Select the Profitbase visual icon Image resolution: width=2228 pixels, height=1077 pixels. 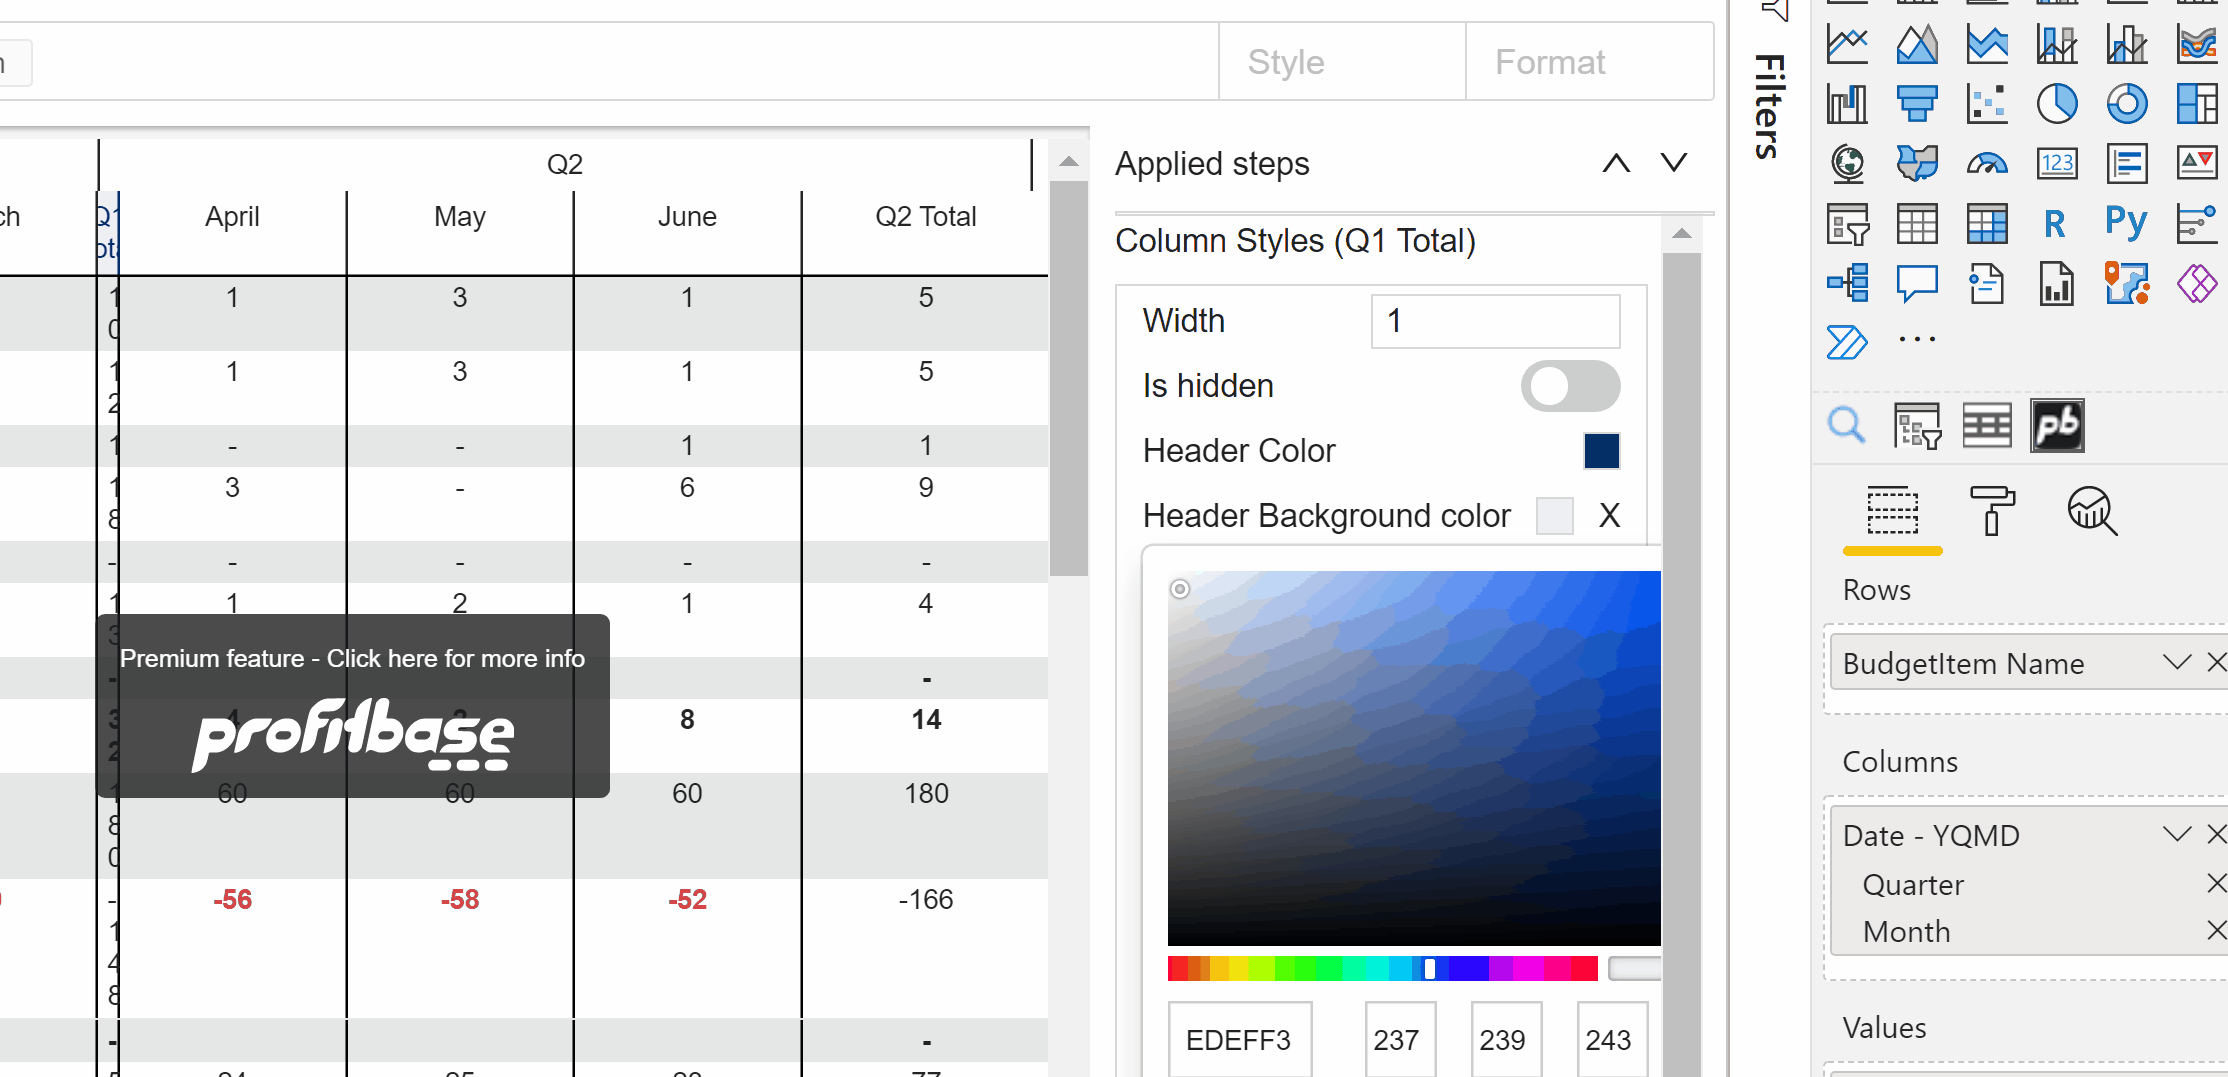pyautogui.click(x=2057, y=425)
